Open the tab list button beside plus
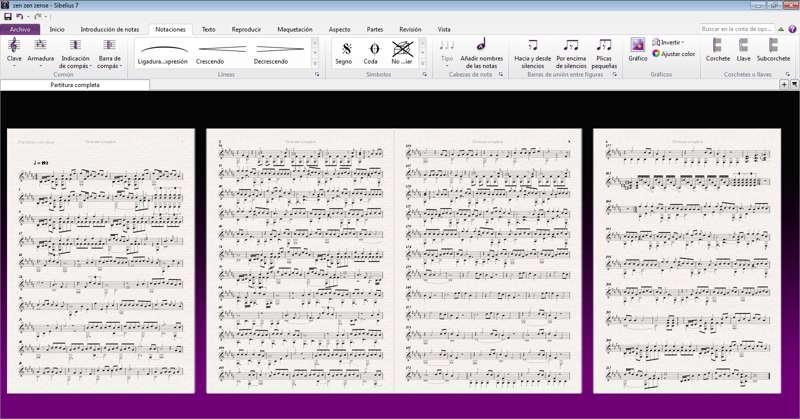The height and width of the screenshot is (419, 800). click(x=794, y=85)
